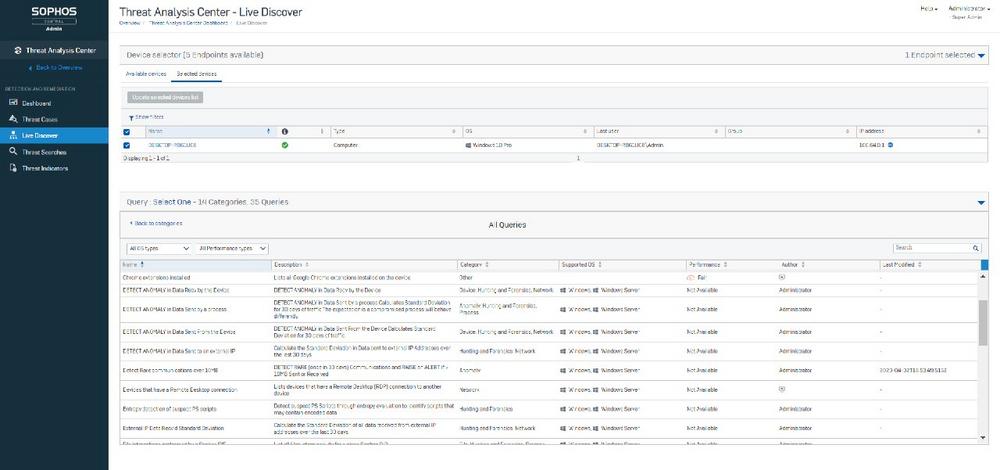This screenshot has width=1000, height=470.
Task: Click the Group column header in device table
Action: 790,131
